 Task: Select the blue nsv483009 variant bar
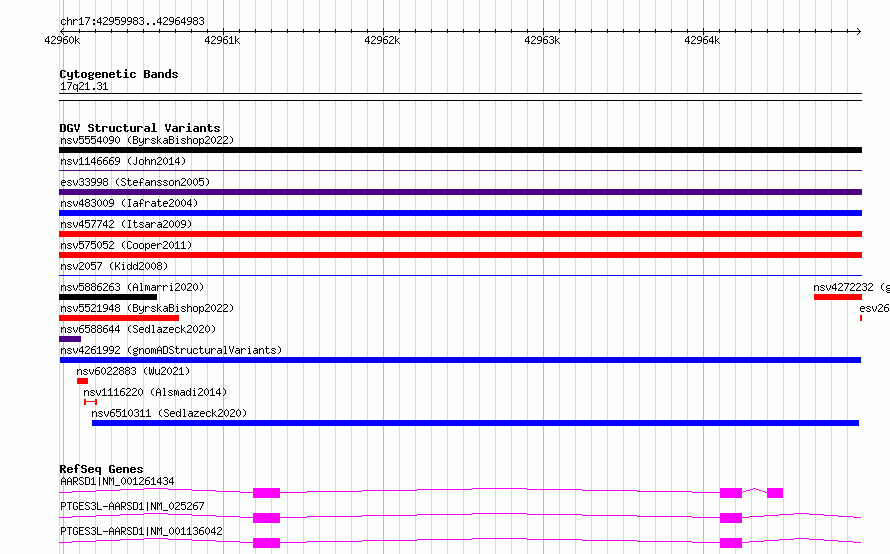pos(460,213)
